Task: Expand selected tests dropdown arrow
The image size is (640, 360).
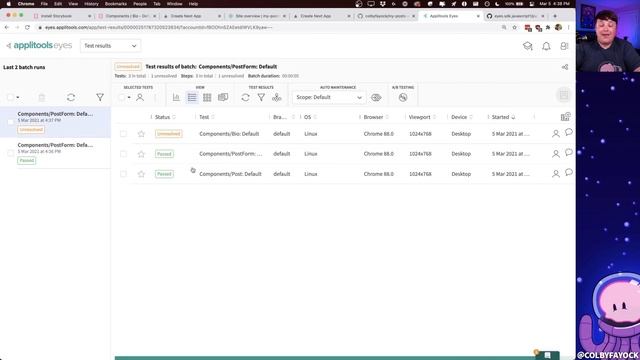Action: (129, 98)
